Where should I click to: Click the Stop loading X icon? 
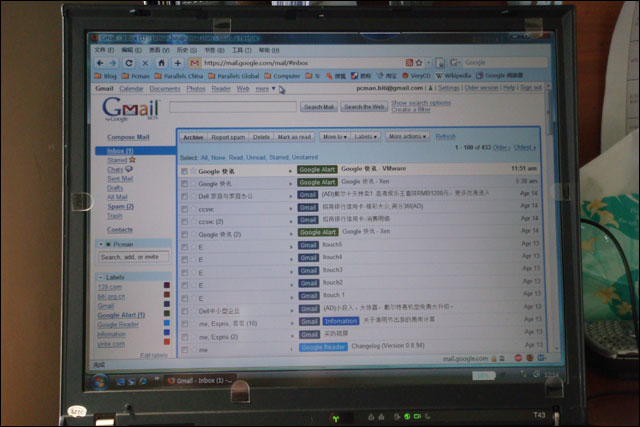tap(145, 63)
